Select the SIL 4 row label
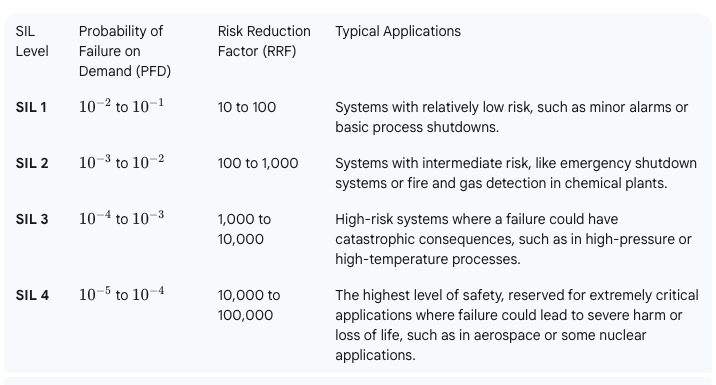 click(x=32, y=295)
